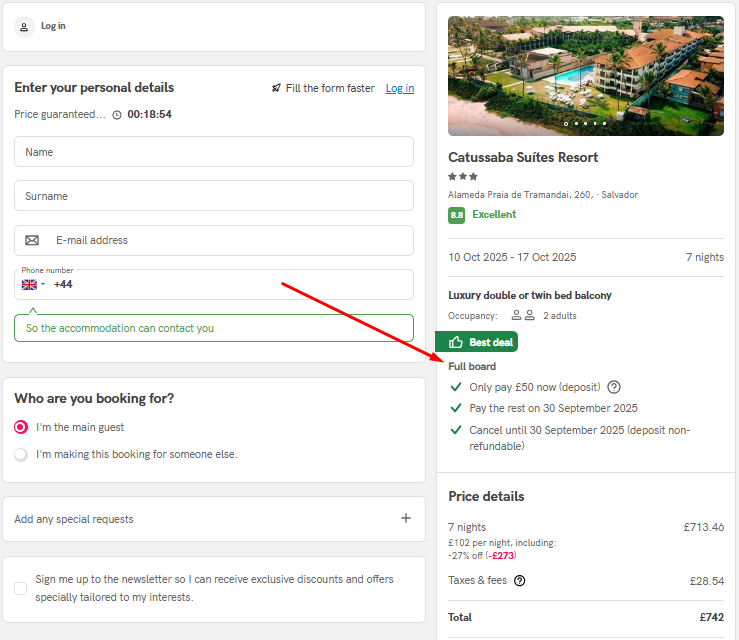Click the Best deal thumbs-up badge
This screenshot has height=640, width=739.
476,342
